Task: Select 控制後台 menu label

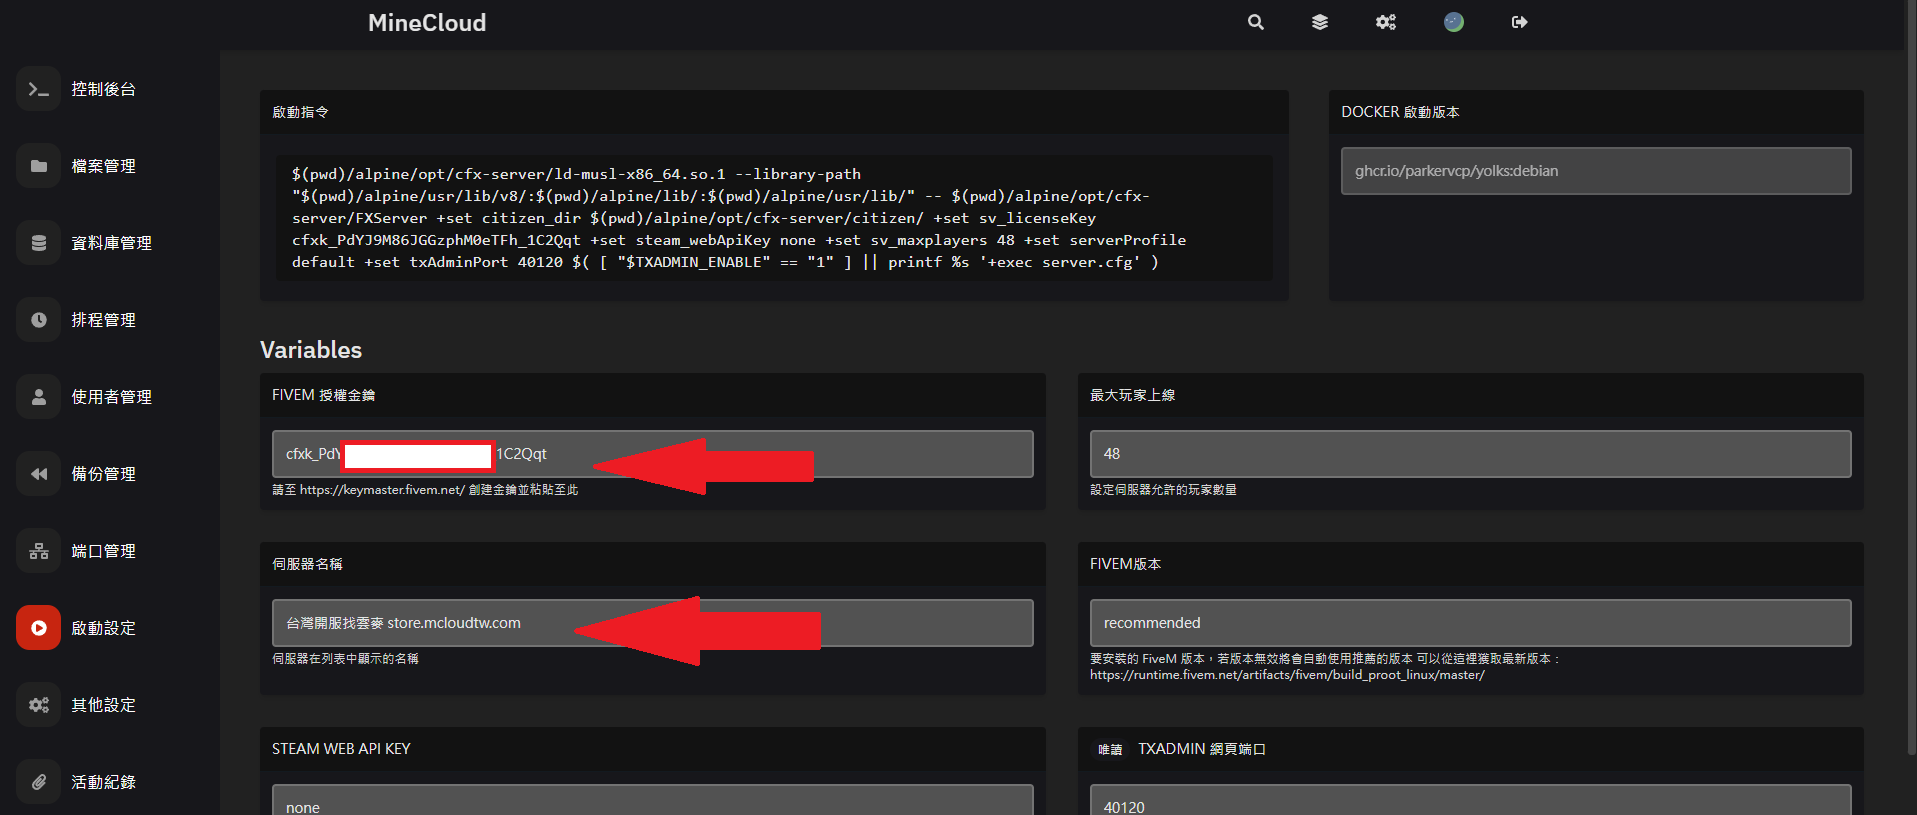Action: 103,89
